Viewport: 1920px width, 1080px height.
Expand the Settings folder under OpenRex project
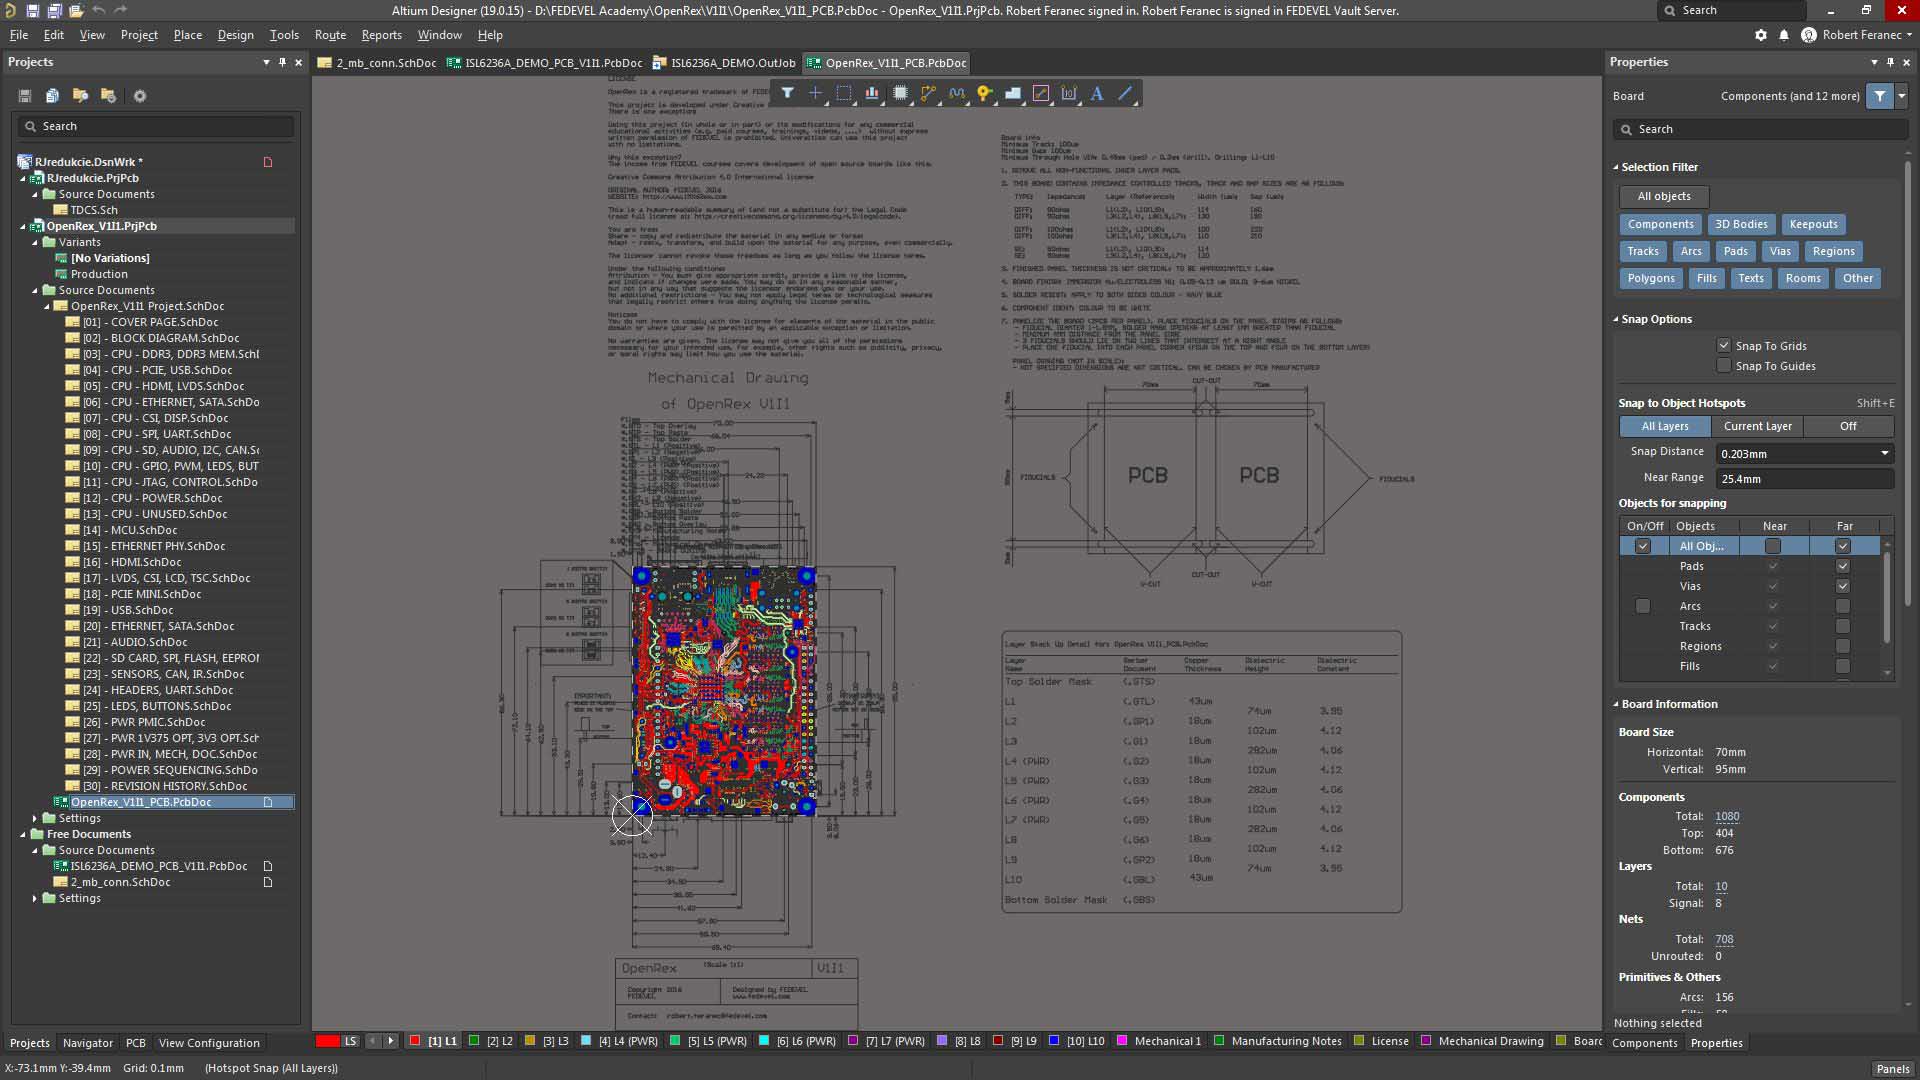point(35,818)
